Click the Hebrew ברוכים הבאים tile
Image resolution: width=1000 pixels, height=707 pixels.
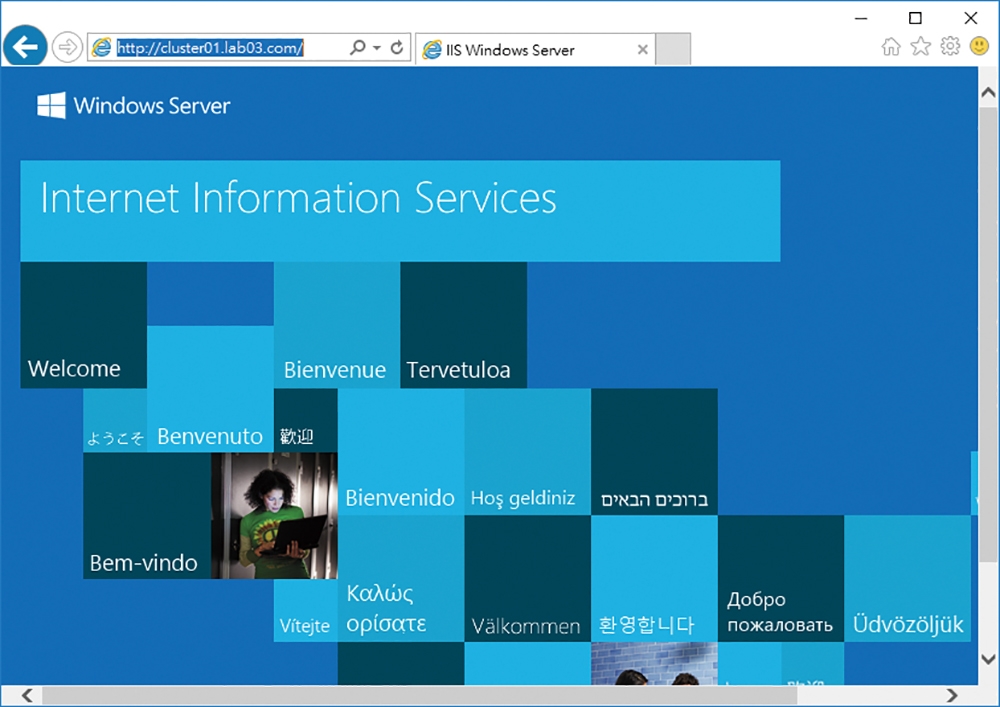click(x=654, y=452)
